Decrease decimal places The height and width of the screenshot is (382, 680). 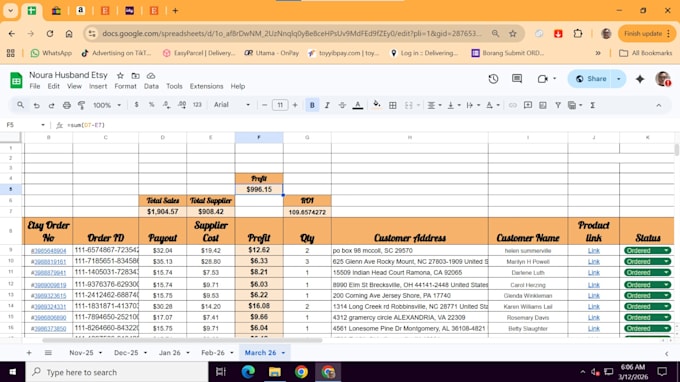tap(167, 105)
